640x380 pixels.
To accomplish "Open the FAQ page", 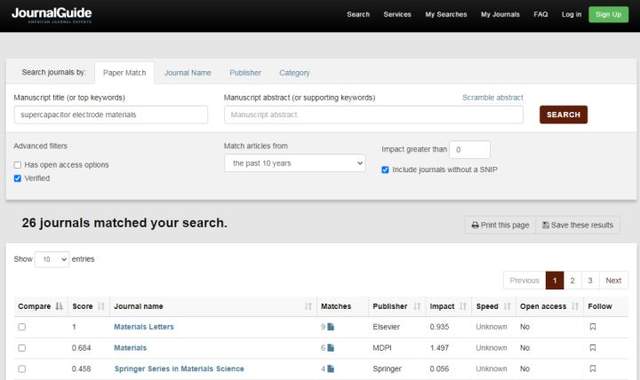I will (541, 14).
